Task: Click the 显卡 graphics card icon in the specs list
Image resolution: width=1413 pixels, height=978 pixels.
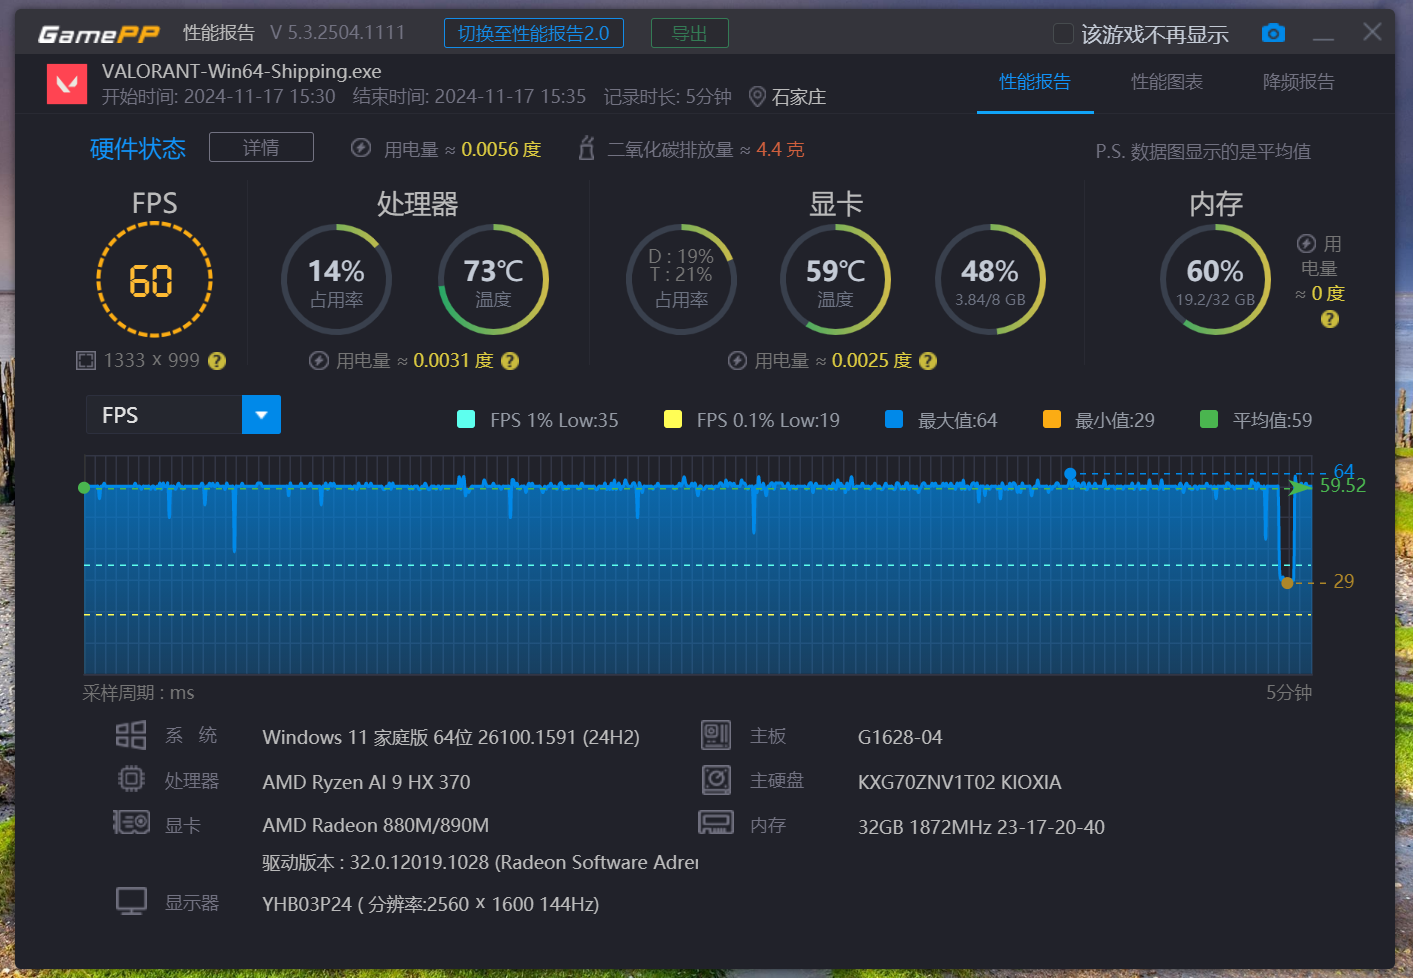Action: click(131, 823)
